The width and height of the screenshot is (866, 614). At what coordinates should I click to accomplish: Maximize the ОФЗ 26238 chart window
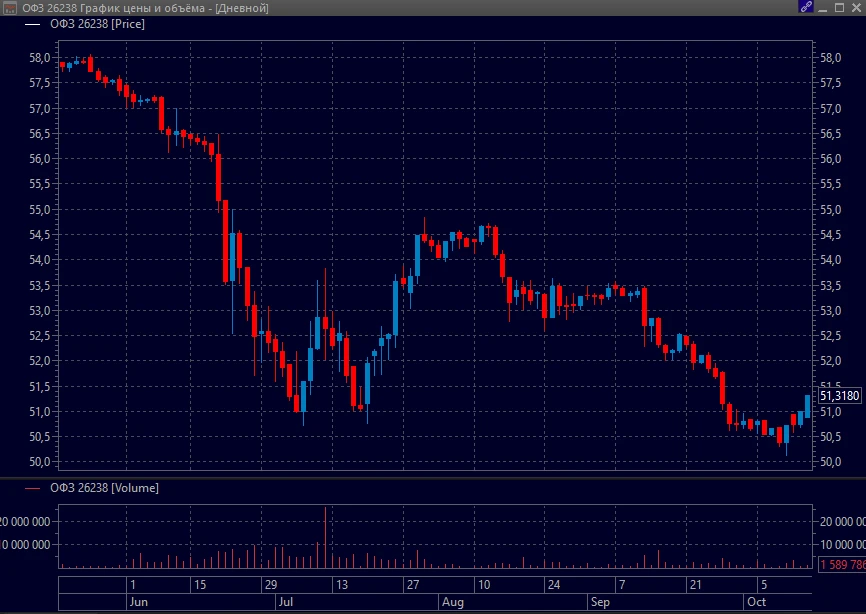[839, 8]
